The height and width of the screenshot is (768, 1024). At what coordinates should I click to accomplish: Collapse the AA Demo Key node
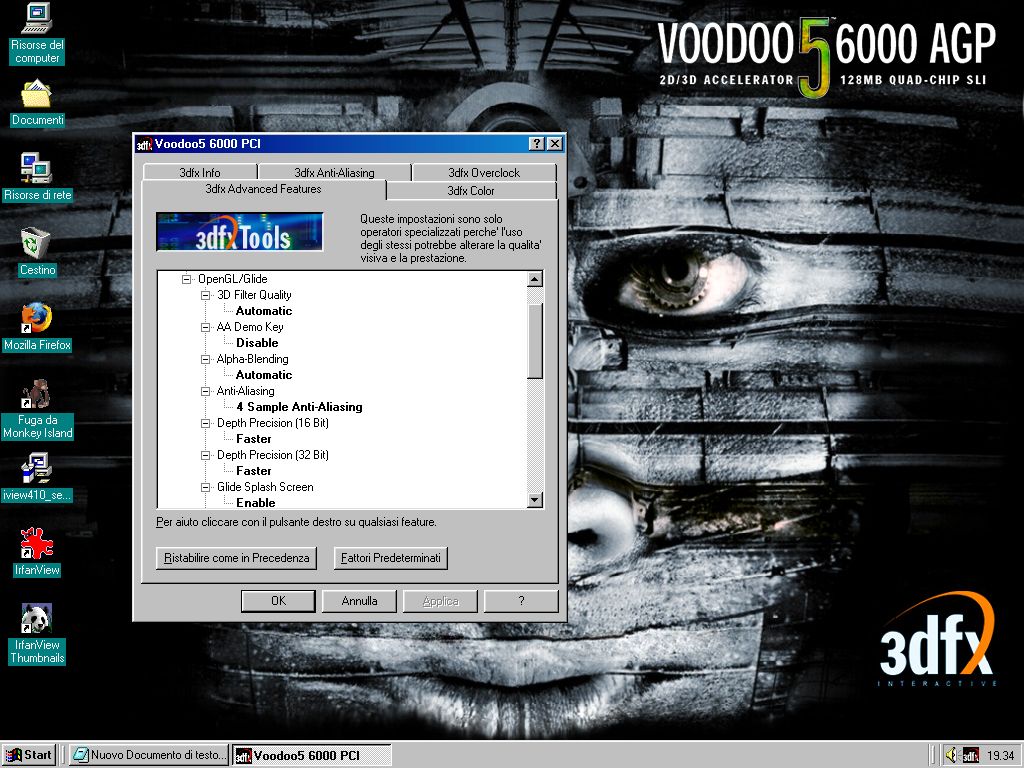coord(205,327)
